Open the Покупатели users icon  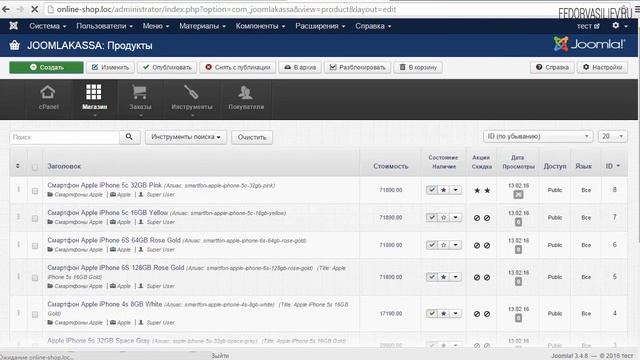coord(246,92)
